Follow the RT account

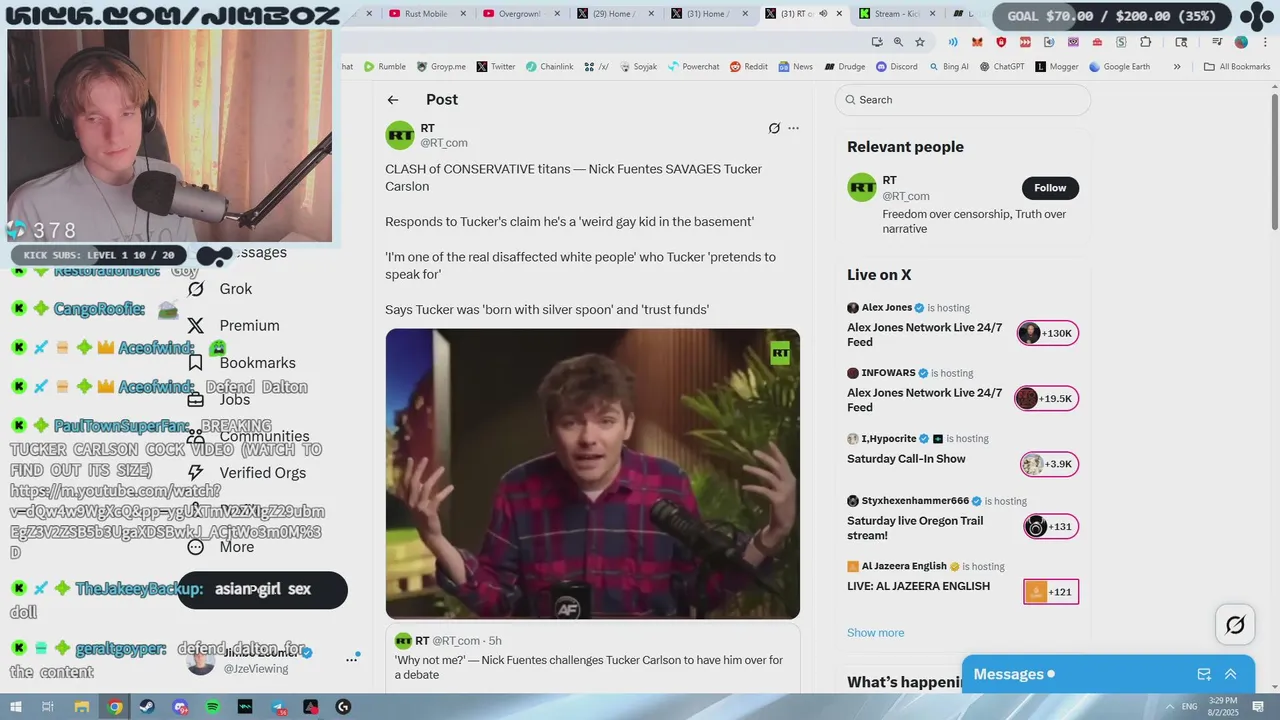point(1050,188)
